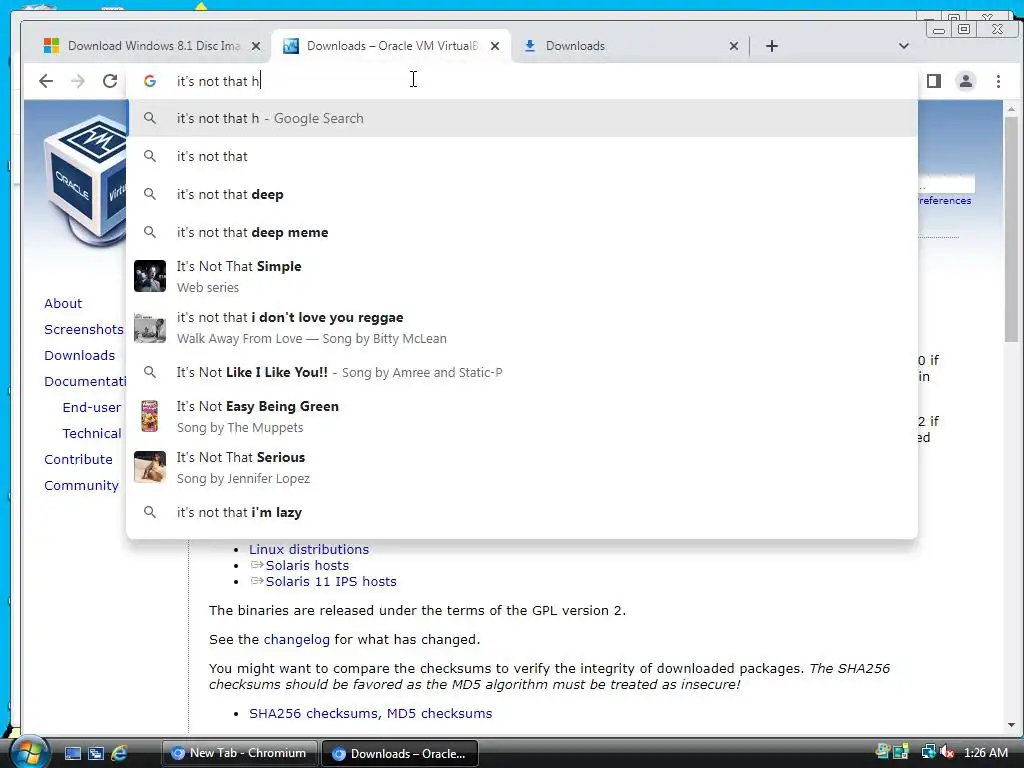Open the SHA256 checksums link
Viewport: 1024px width, 768px height.
point(315,714)
